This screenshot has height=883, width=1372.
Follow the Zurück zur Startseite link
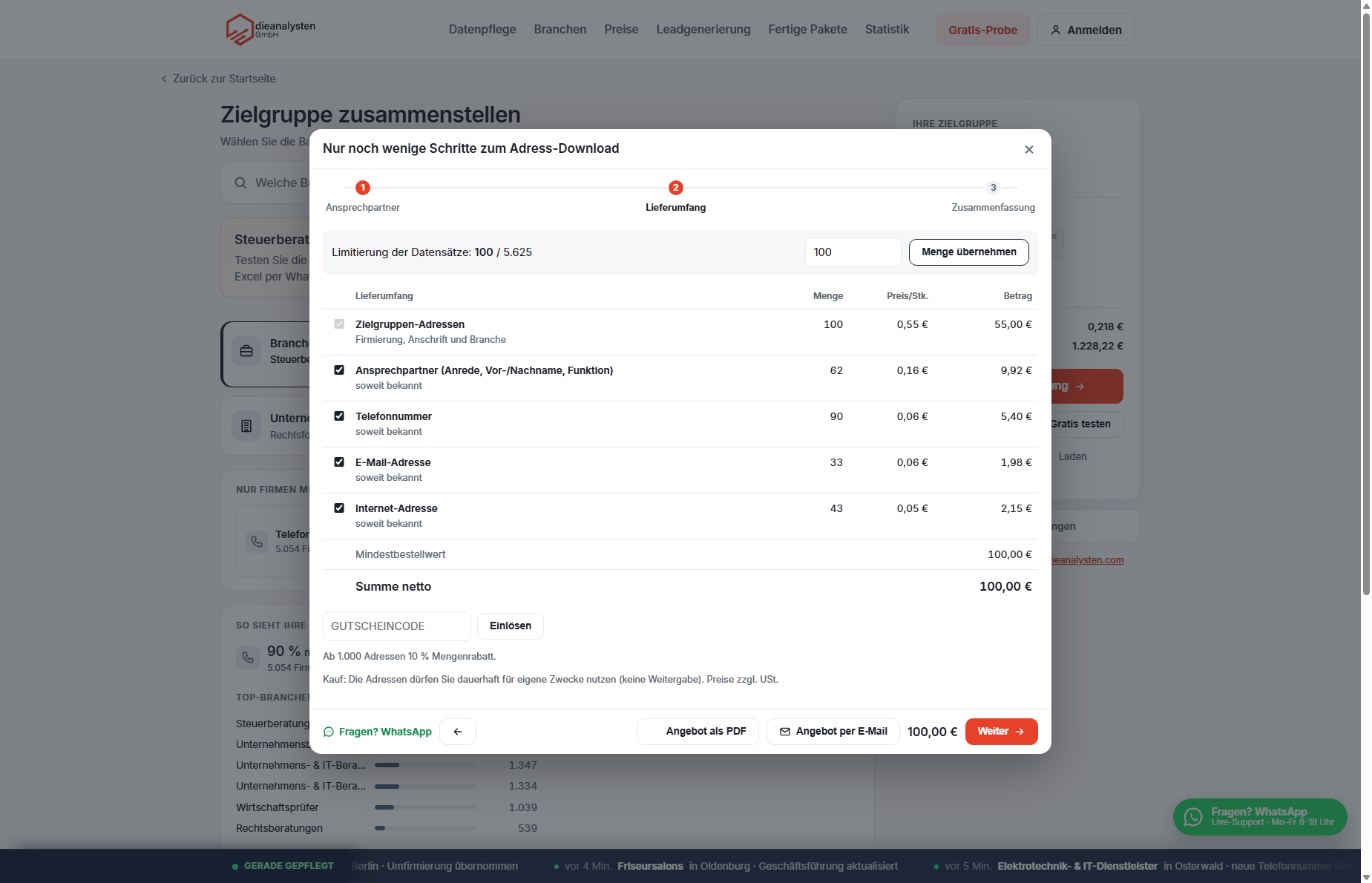(218, 78)
